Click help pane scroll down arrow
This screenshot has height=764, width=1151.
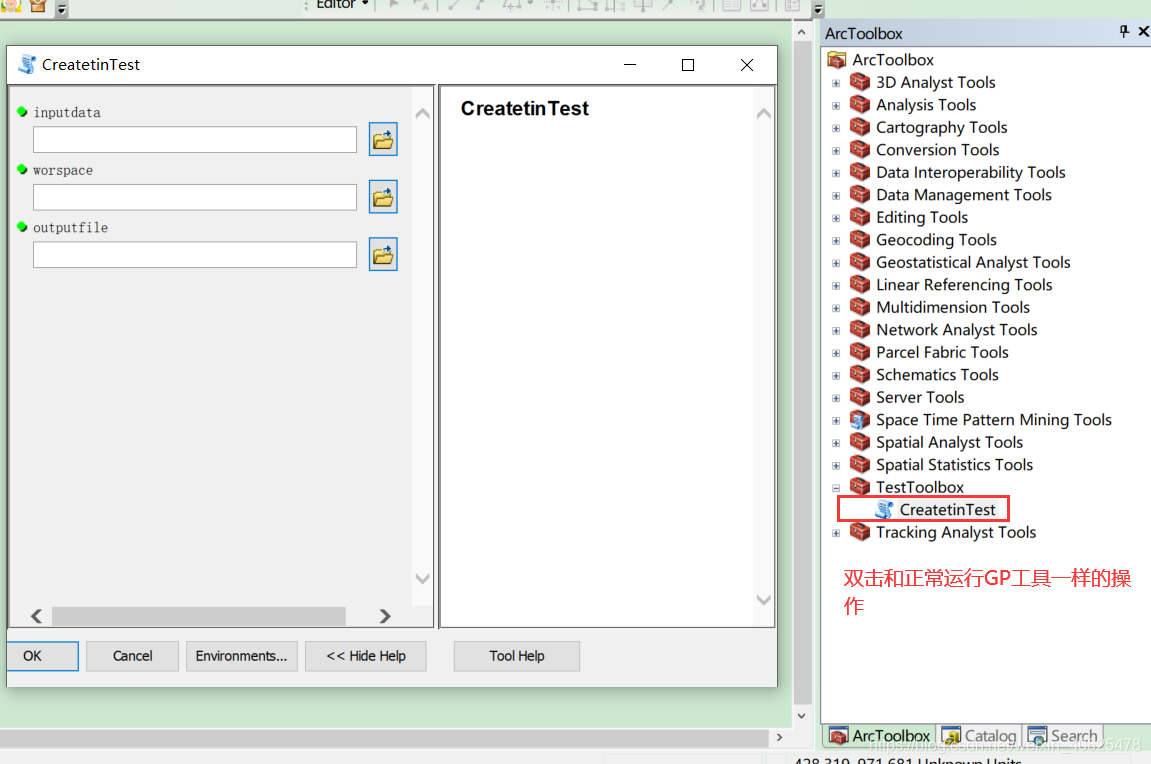(763, 600)
